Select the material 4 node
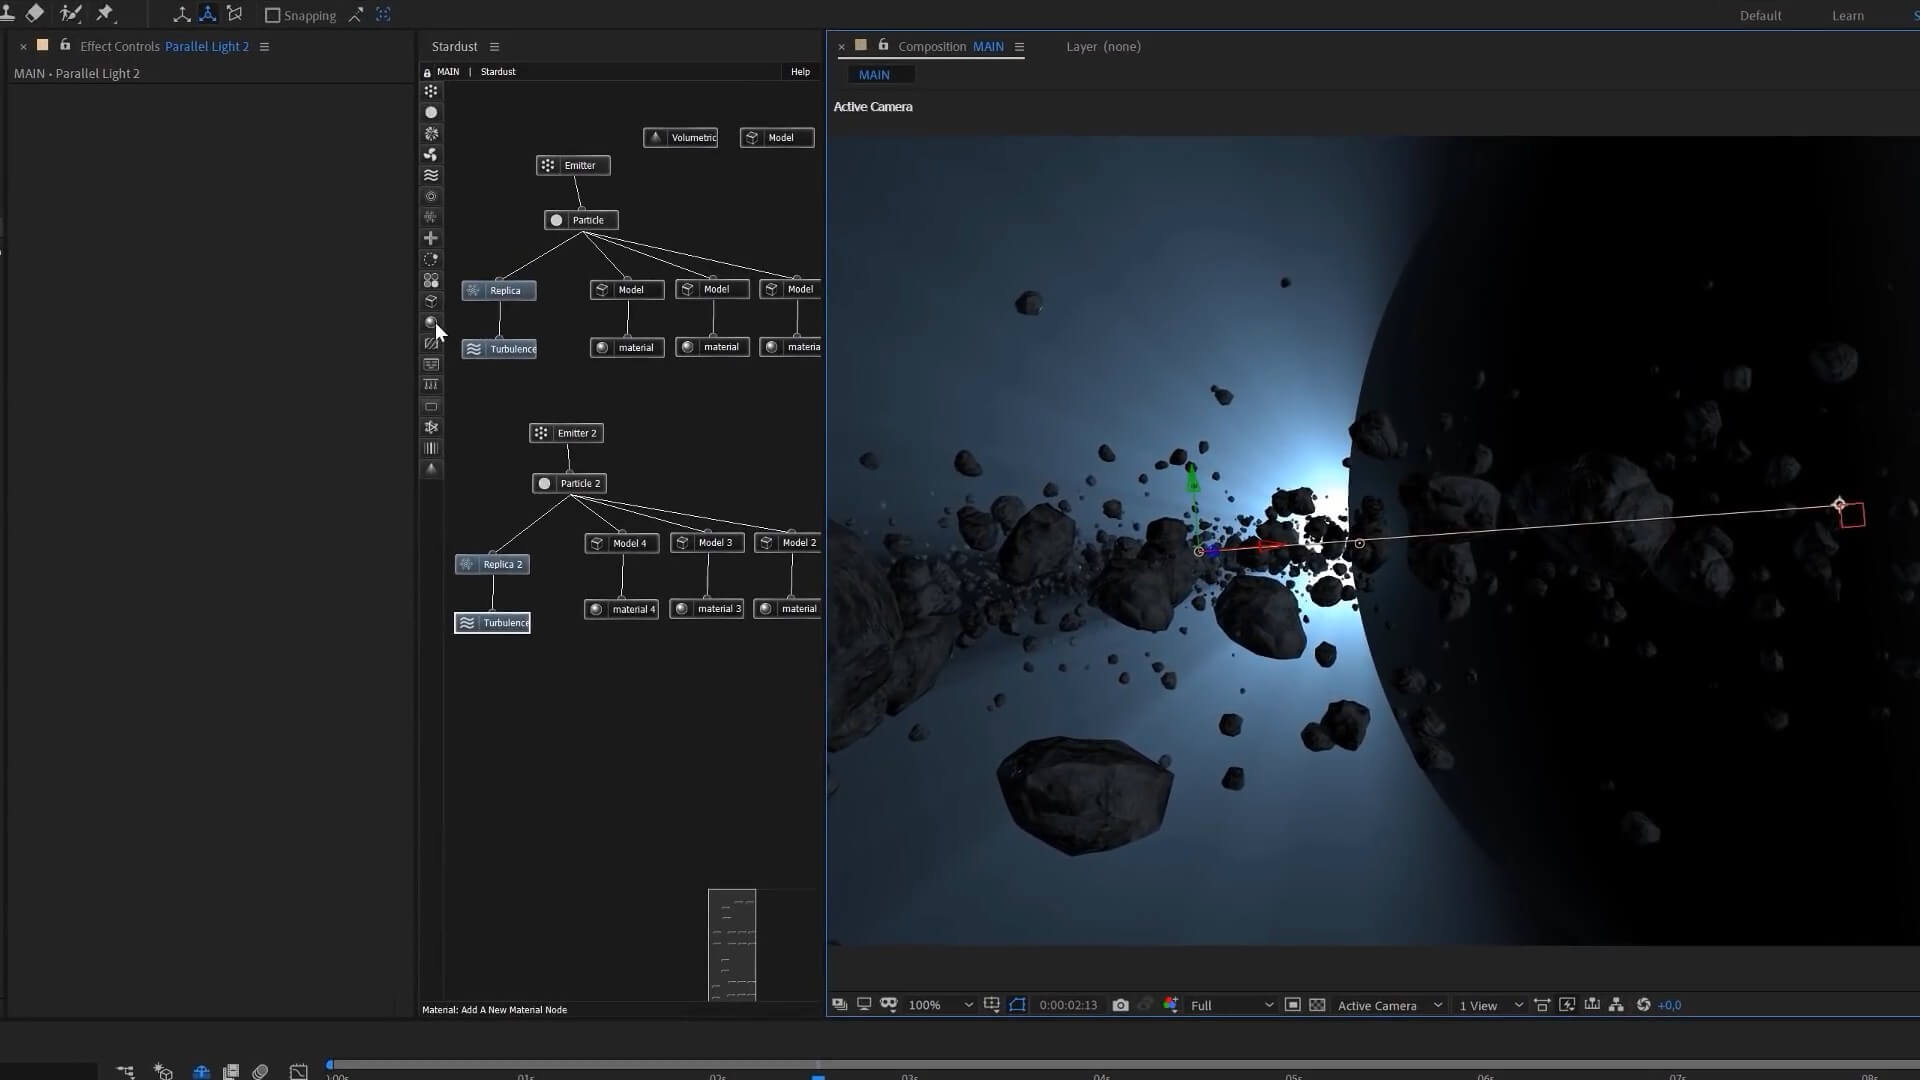This screenshot has width=1920, height=1080. pos(621,609)
